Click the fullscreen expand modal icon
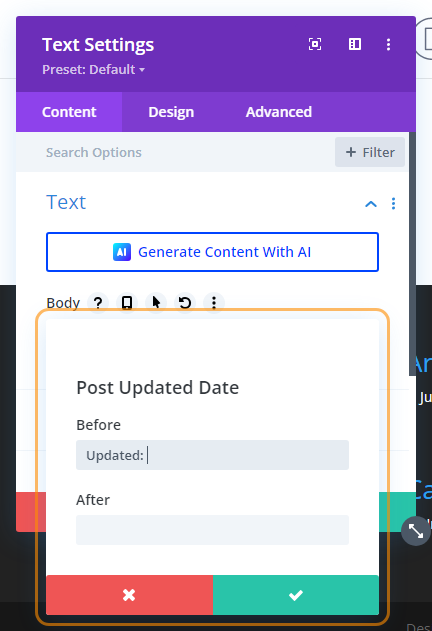The height and width of the screenshot is (631, 432). click(x=315, y=44)
